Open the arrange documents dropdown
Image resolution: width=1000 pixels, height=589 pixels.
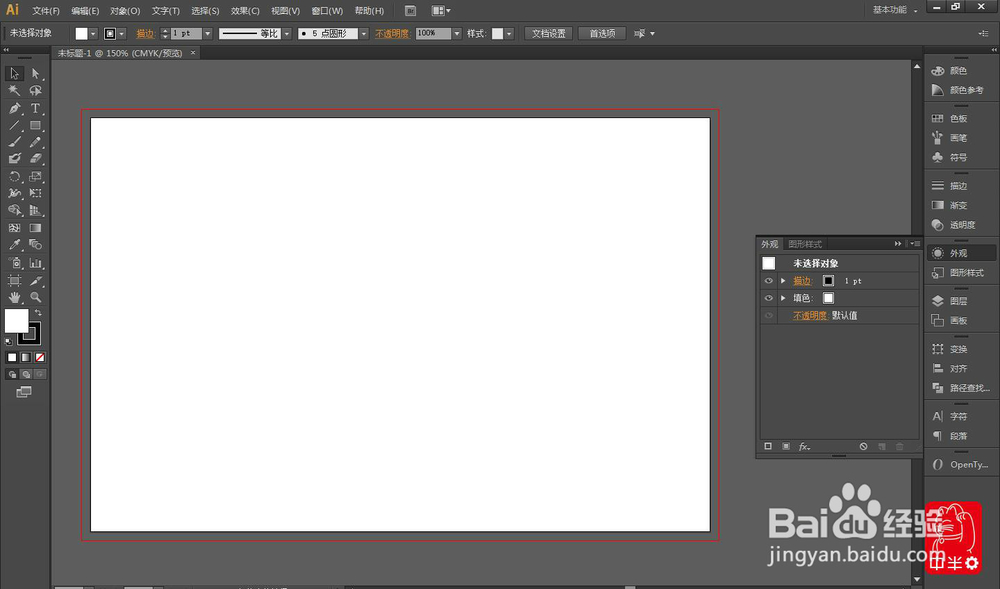pos(441,10)
